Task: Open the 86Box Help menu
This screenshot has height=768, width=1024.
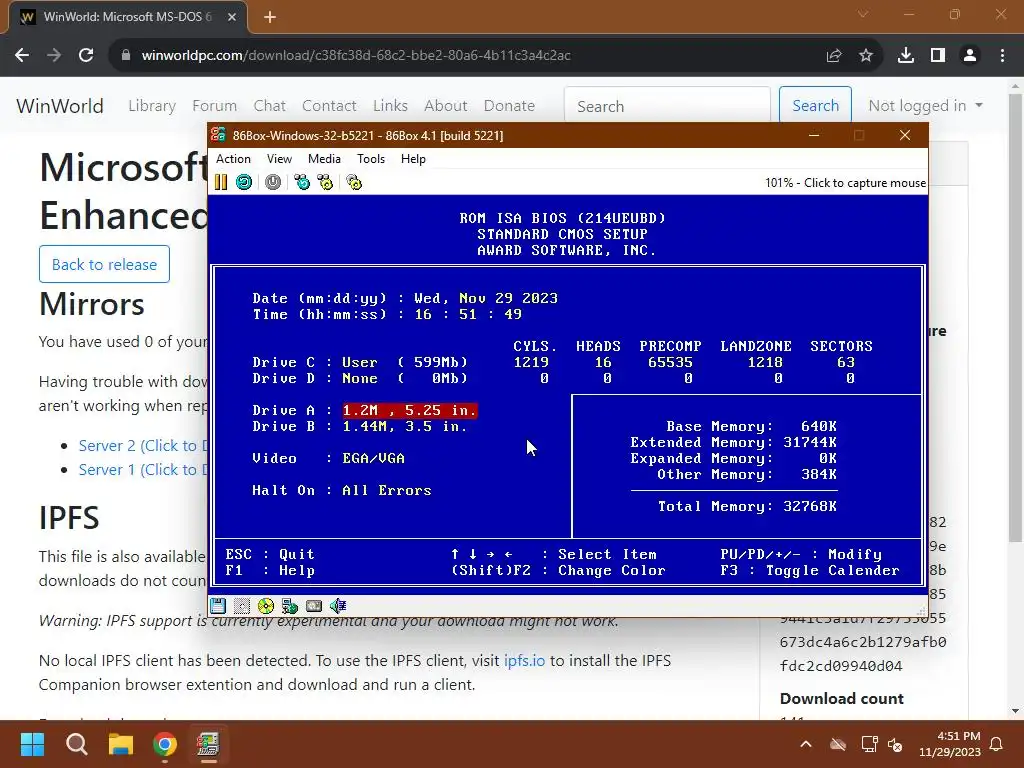Action: coord(413,159)
